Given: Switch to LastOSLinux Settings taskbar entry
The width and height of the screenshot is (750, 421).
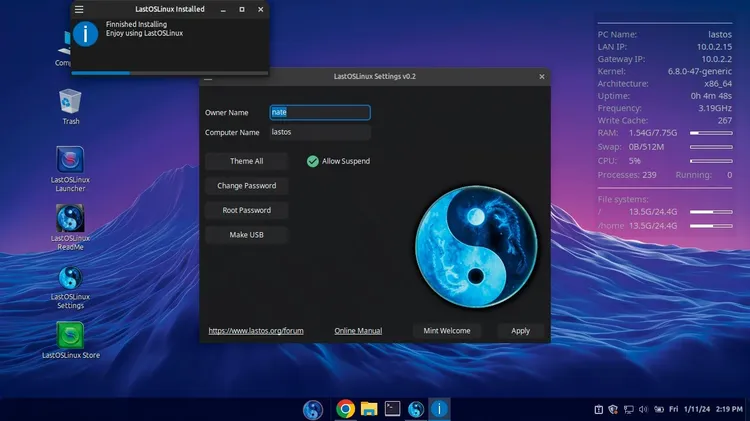Looking at the screenshot, I should (416, 409).
